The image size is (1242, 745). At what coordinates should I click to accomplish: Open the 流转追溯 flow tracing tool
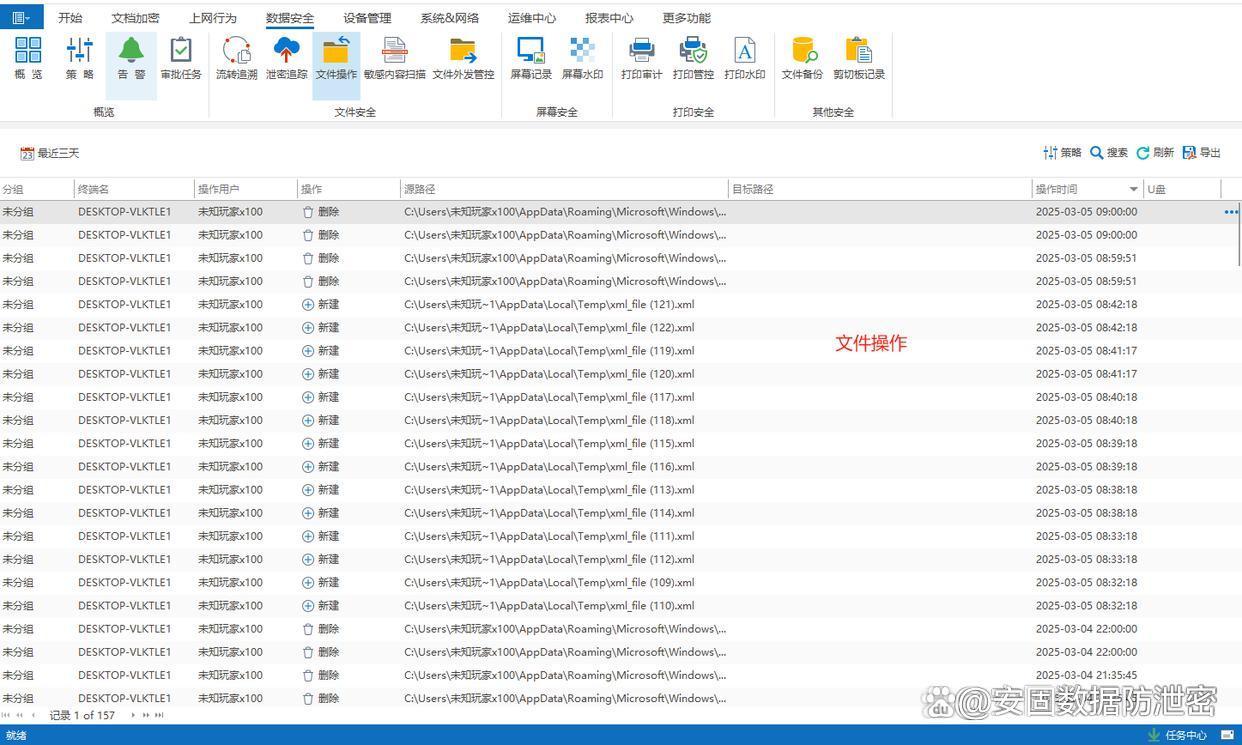point(236,58)
